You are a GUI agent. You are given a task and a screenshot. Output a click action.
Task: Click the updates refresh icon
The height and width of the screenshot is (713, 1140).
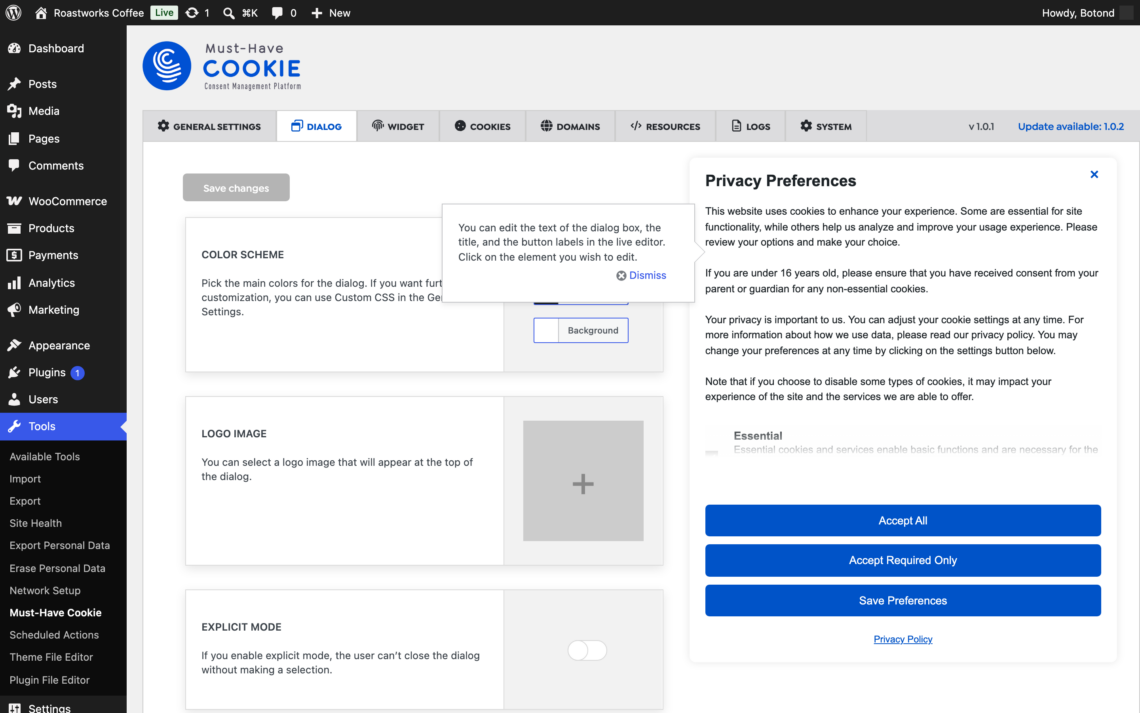(x=192, y=12)
